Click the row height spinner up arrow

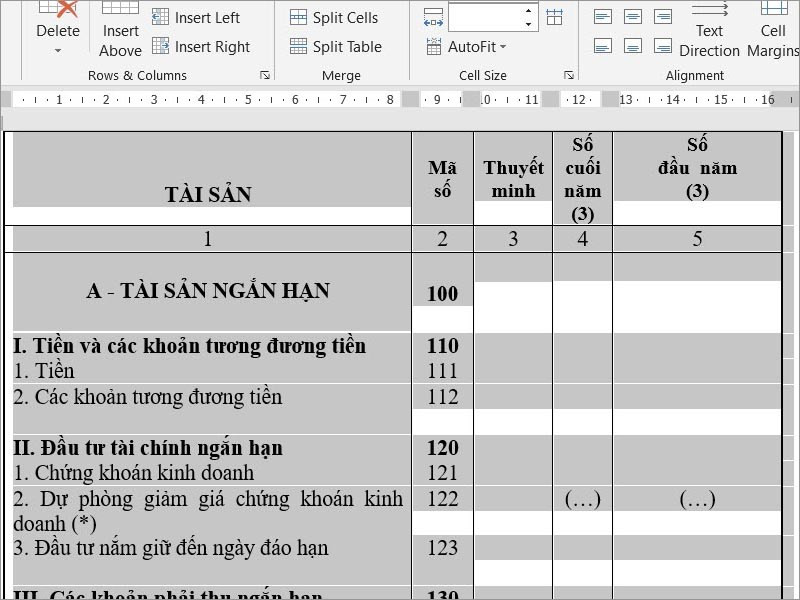(530, 9)
